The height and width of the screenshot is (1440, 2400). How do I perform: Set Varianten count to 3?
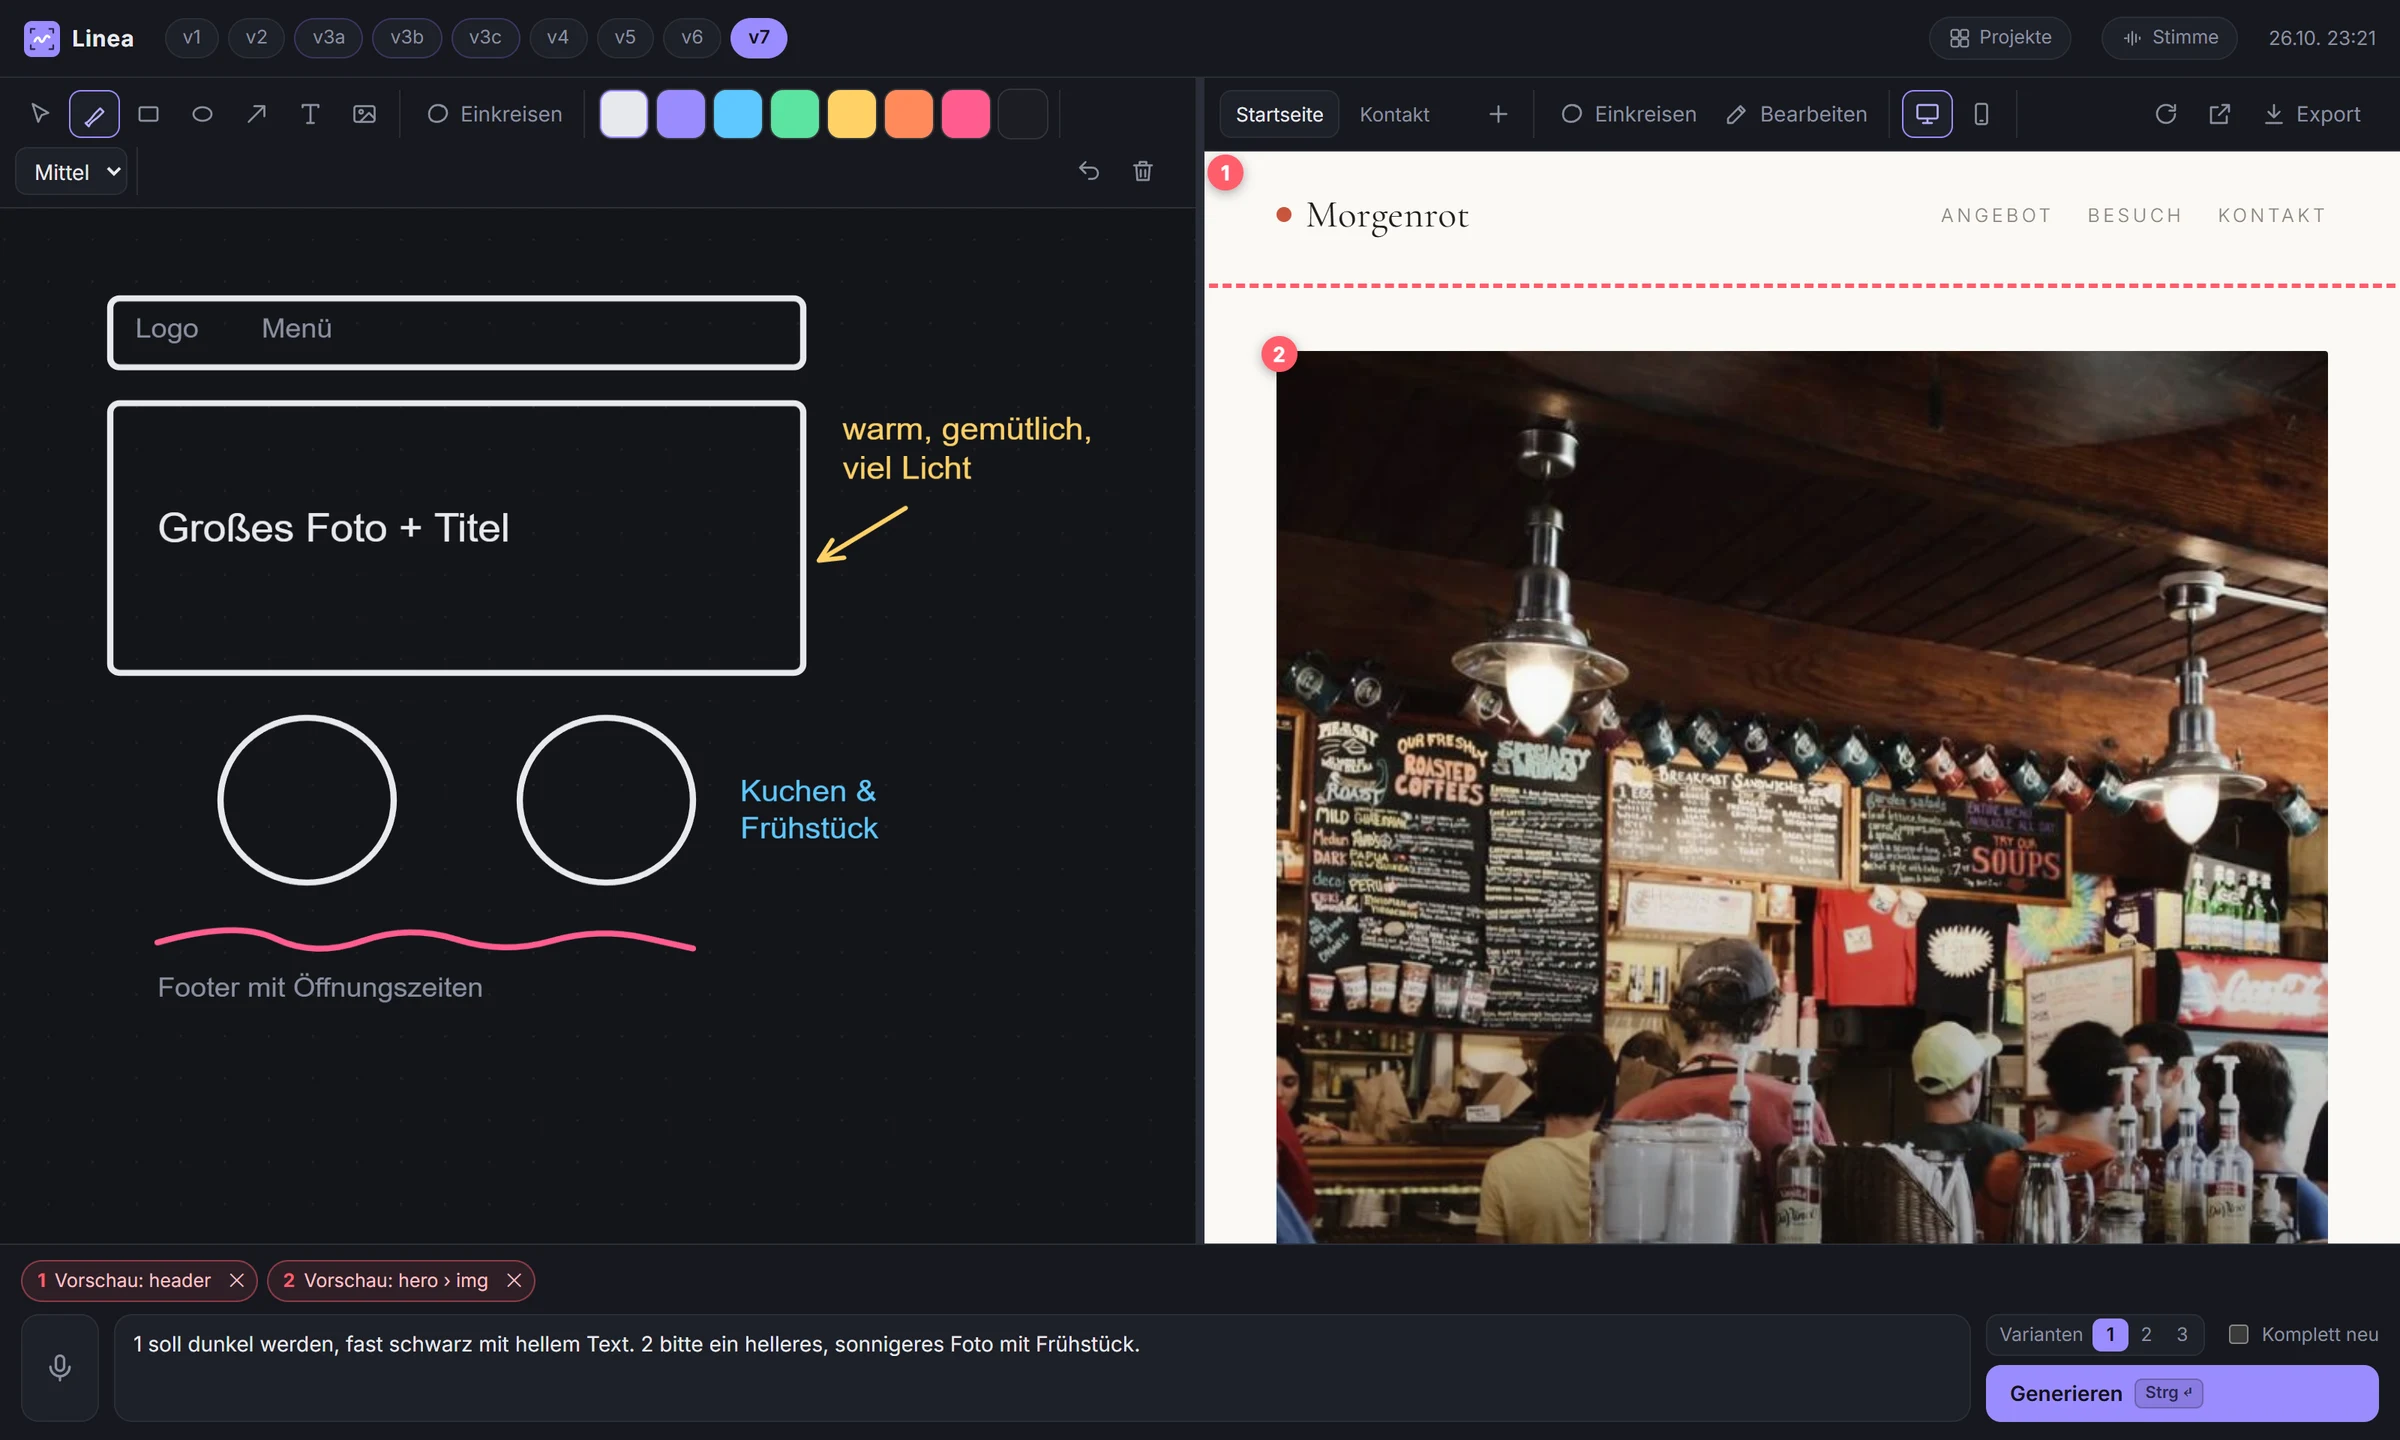pos(2182,1334)
